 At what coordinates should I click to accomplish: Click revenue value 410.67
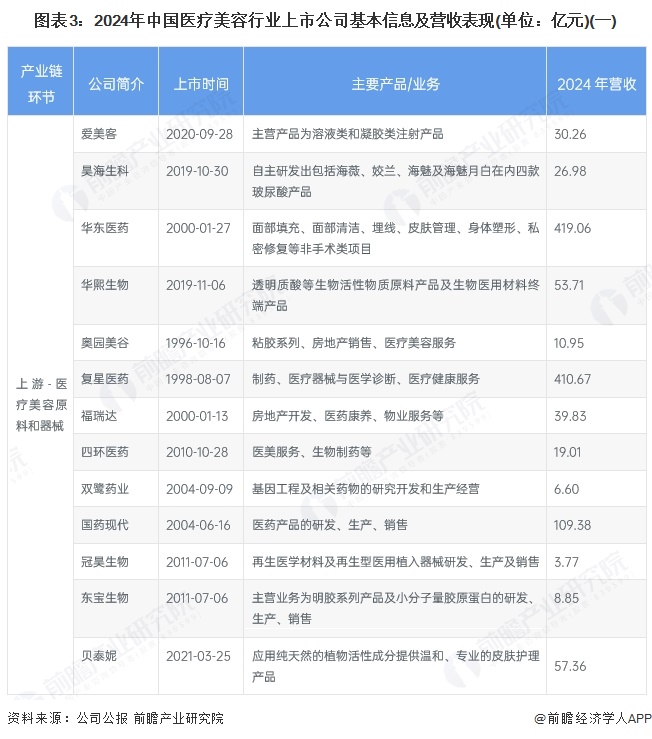(572, 379)
